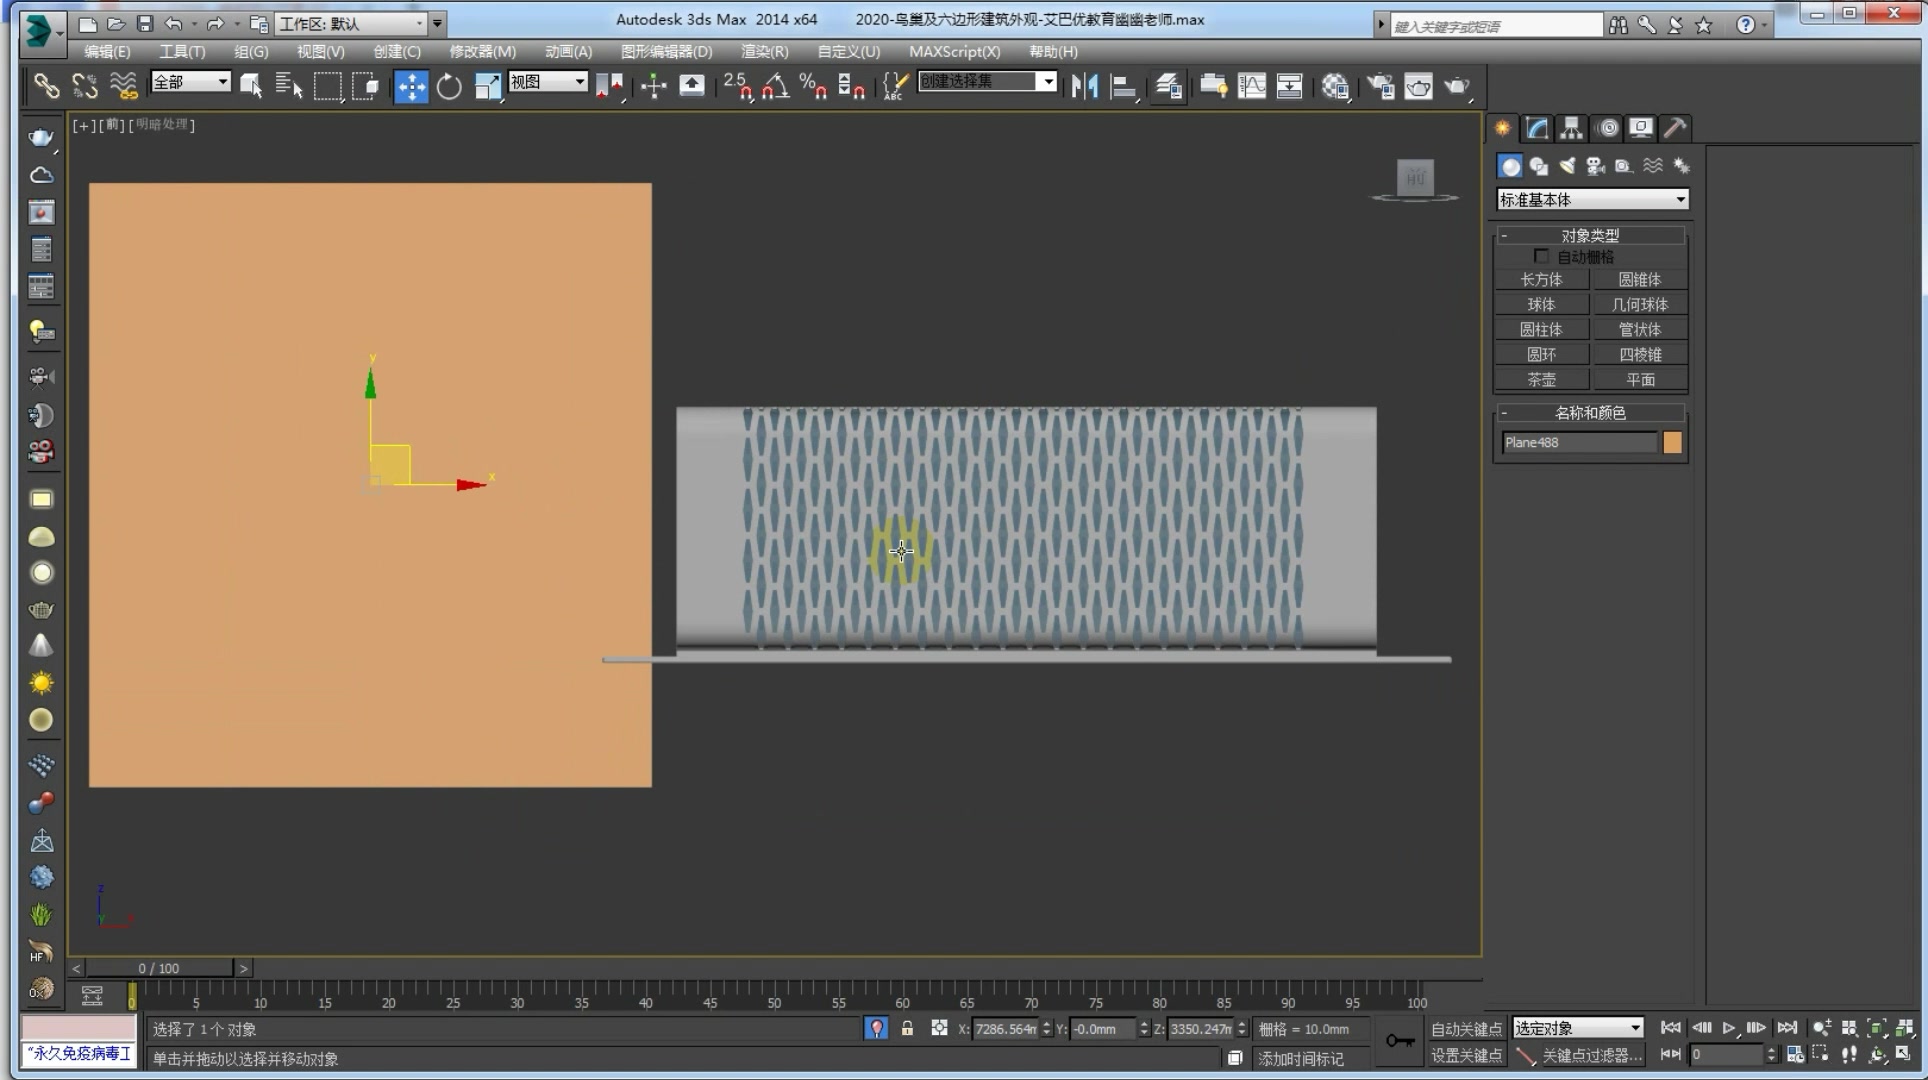
Task: Click the 茶壶 teapot button
Action: 1541,380
